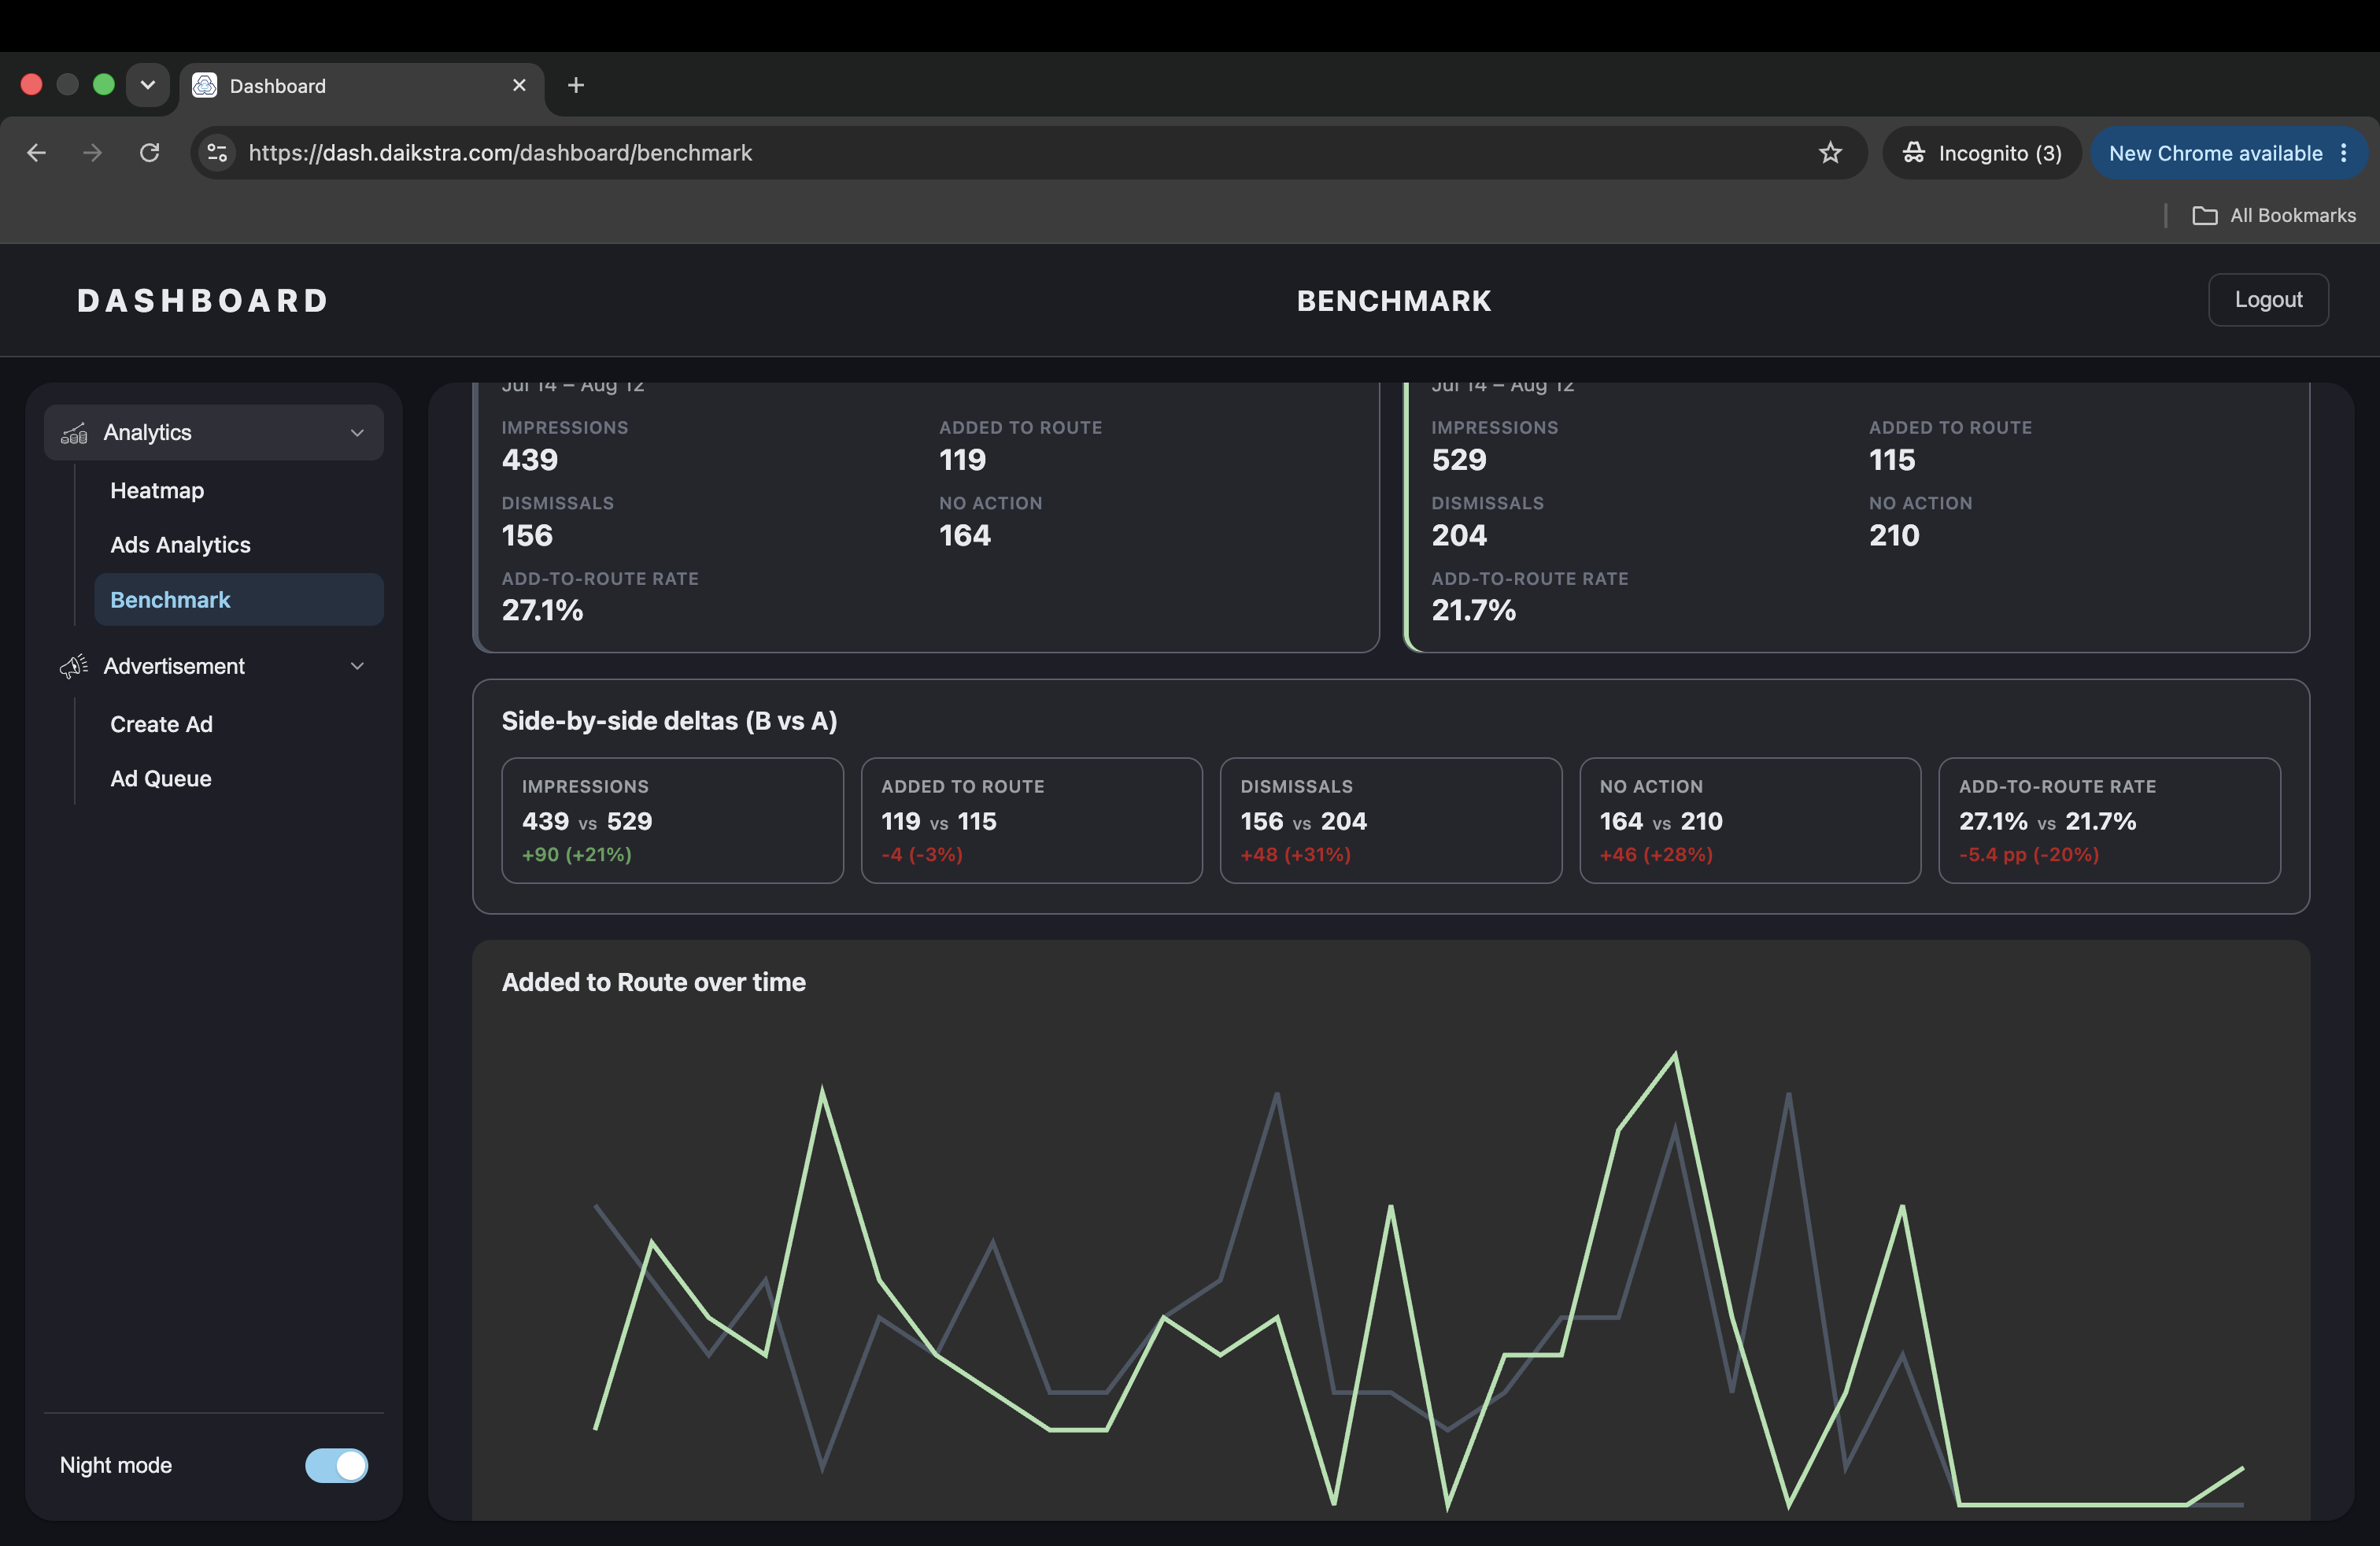The height and width of the screenshot is (1546, 2380).
Task: Click the All Bookmarks folder icon
Action: click(x=2204, y=216)
